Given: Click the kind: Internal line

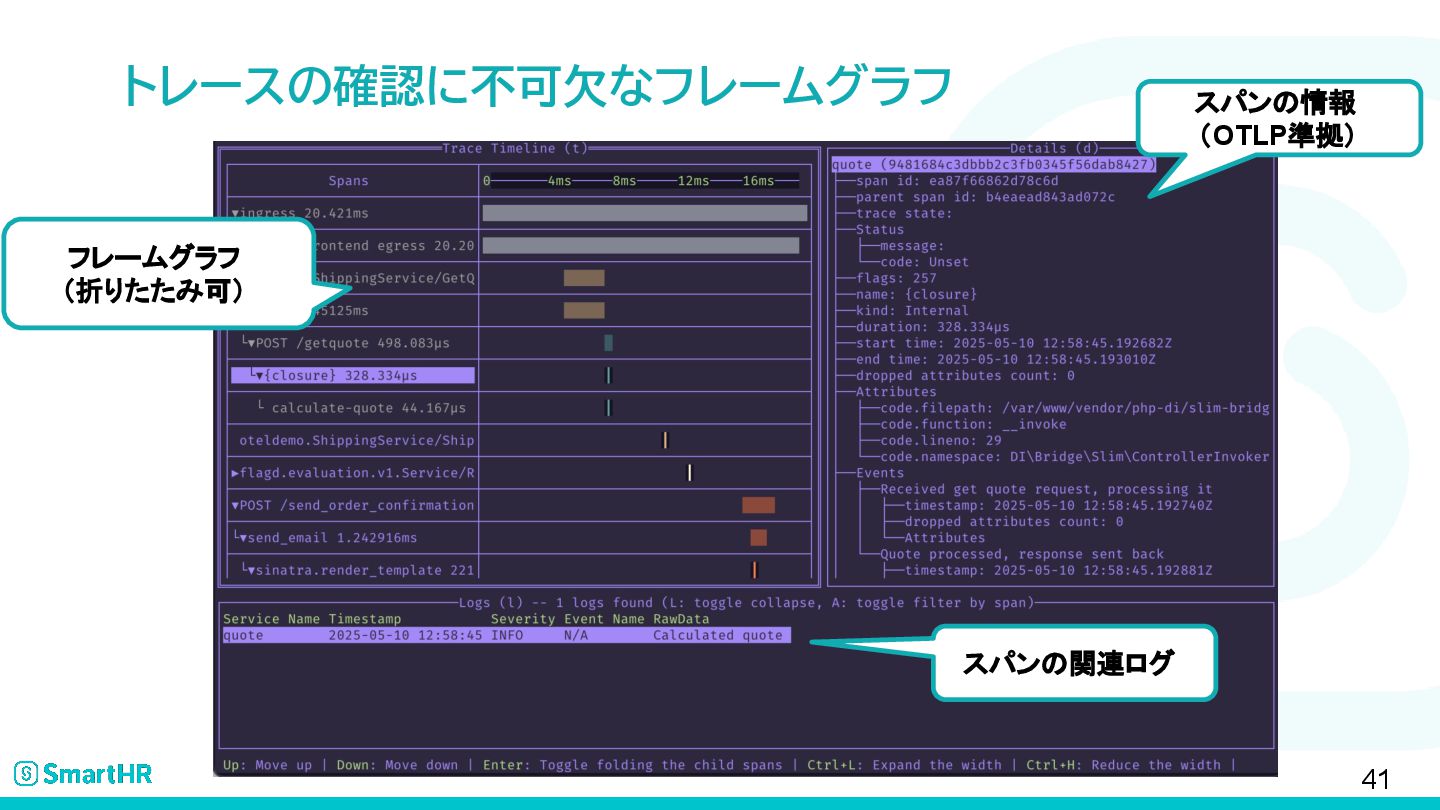Looking at the screenshot, I should [912, 310].
